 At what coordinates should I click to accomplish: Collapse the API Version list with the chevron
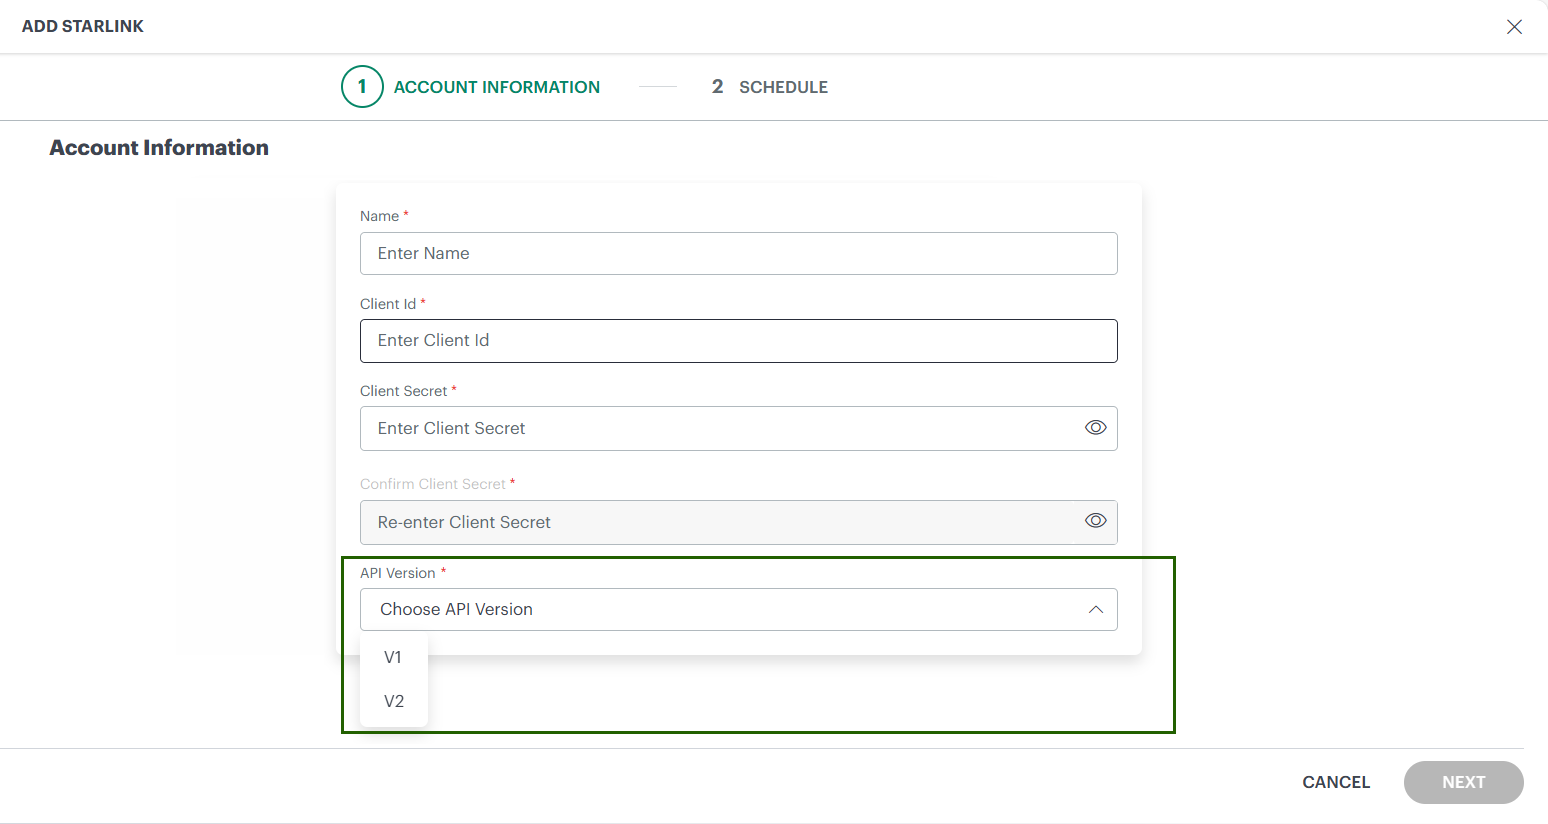pos(1095,610)
